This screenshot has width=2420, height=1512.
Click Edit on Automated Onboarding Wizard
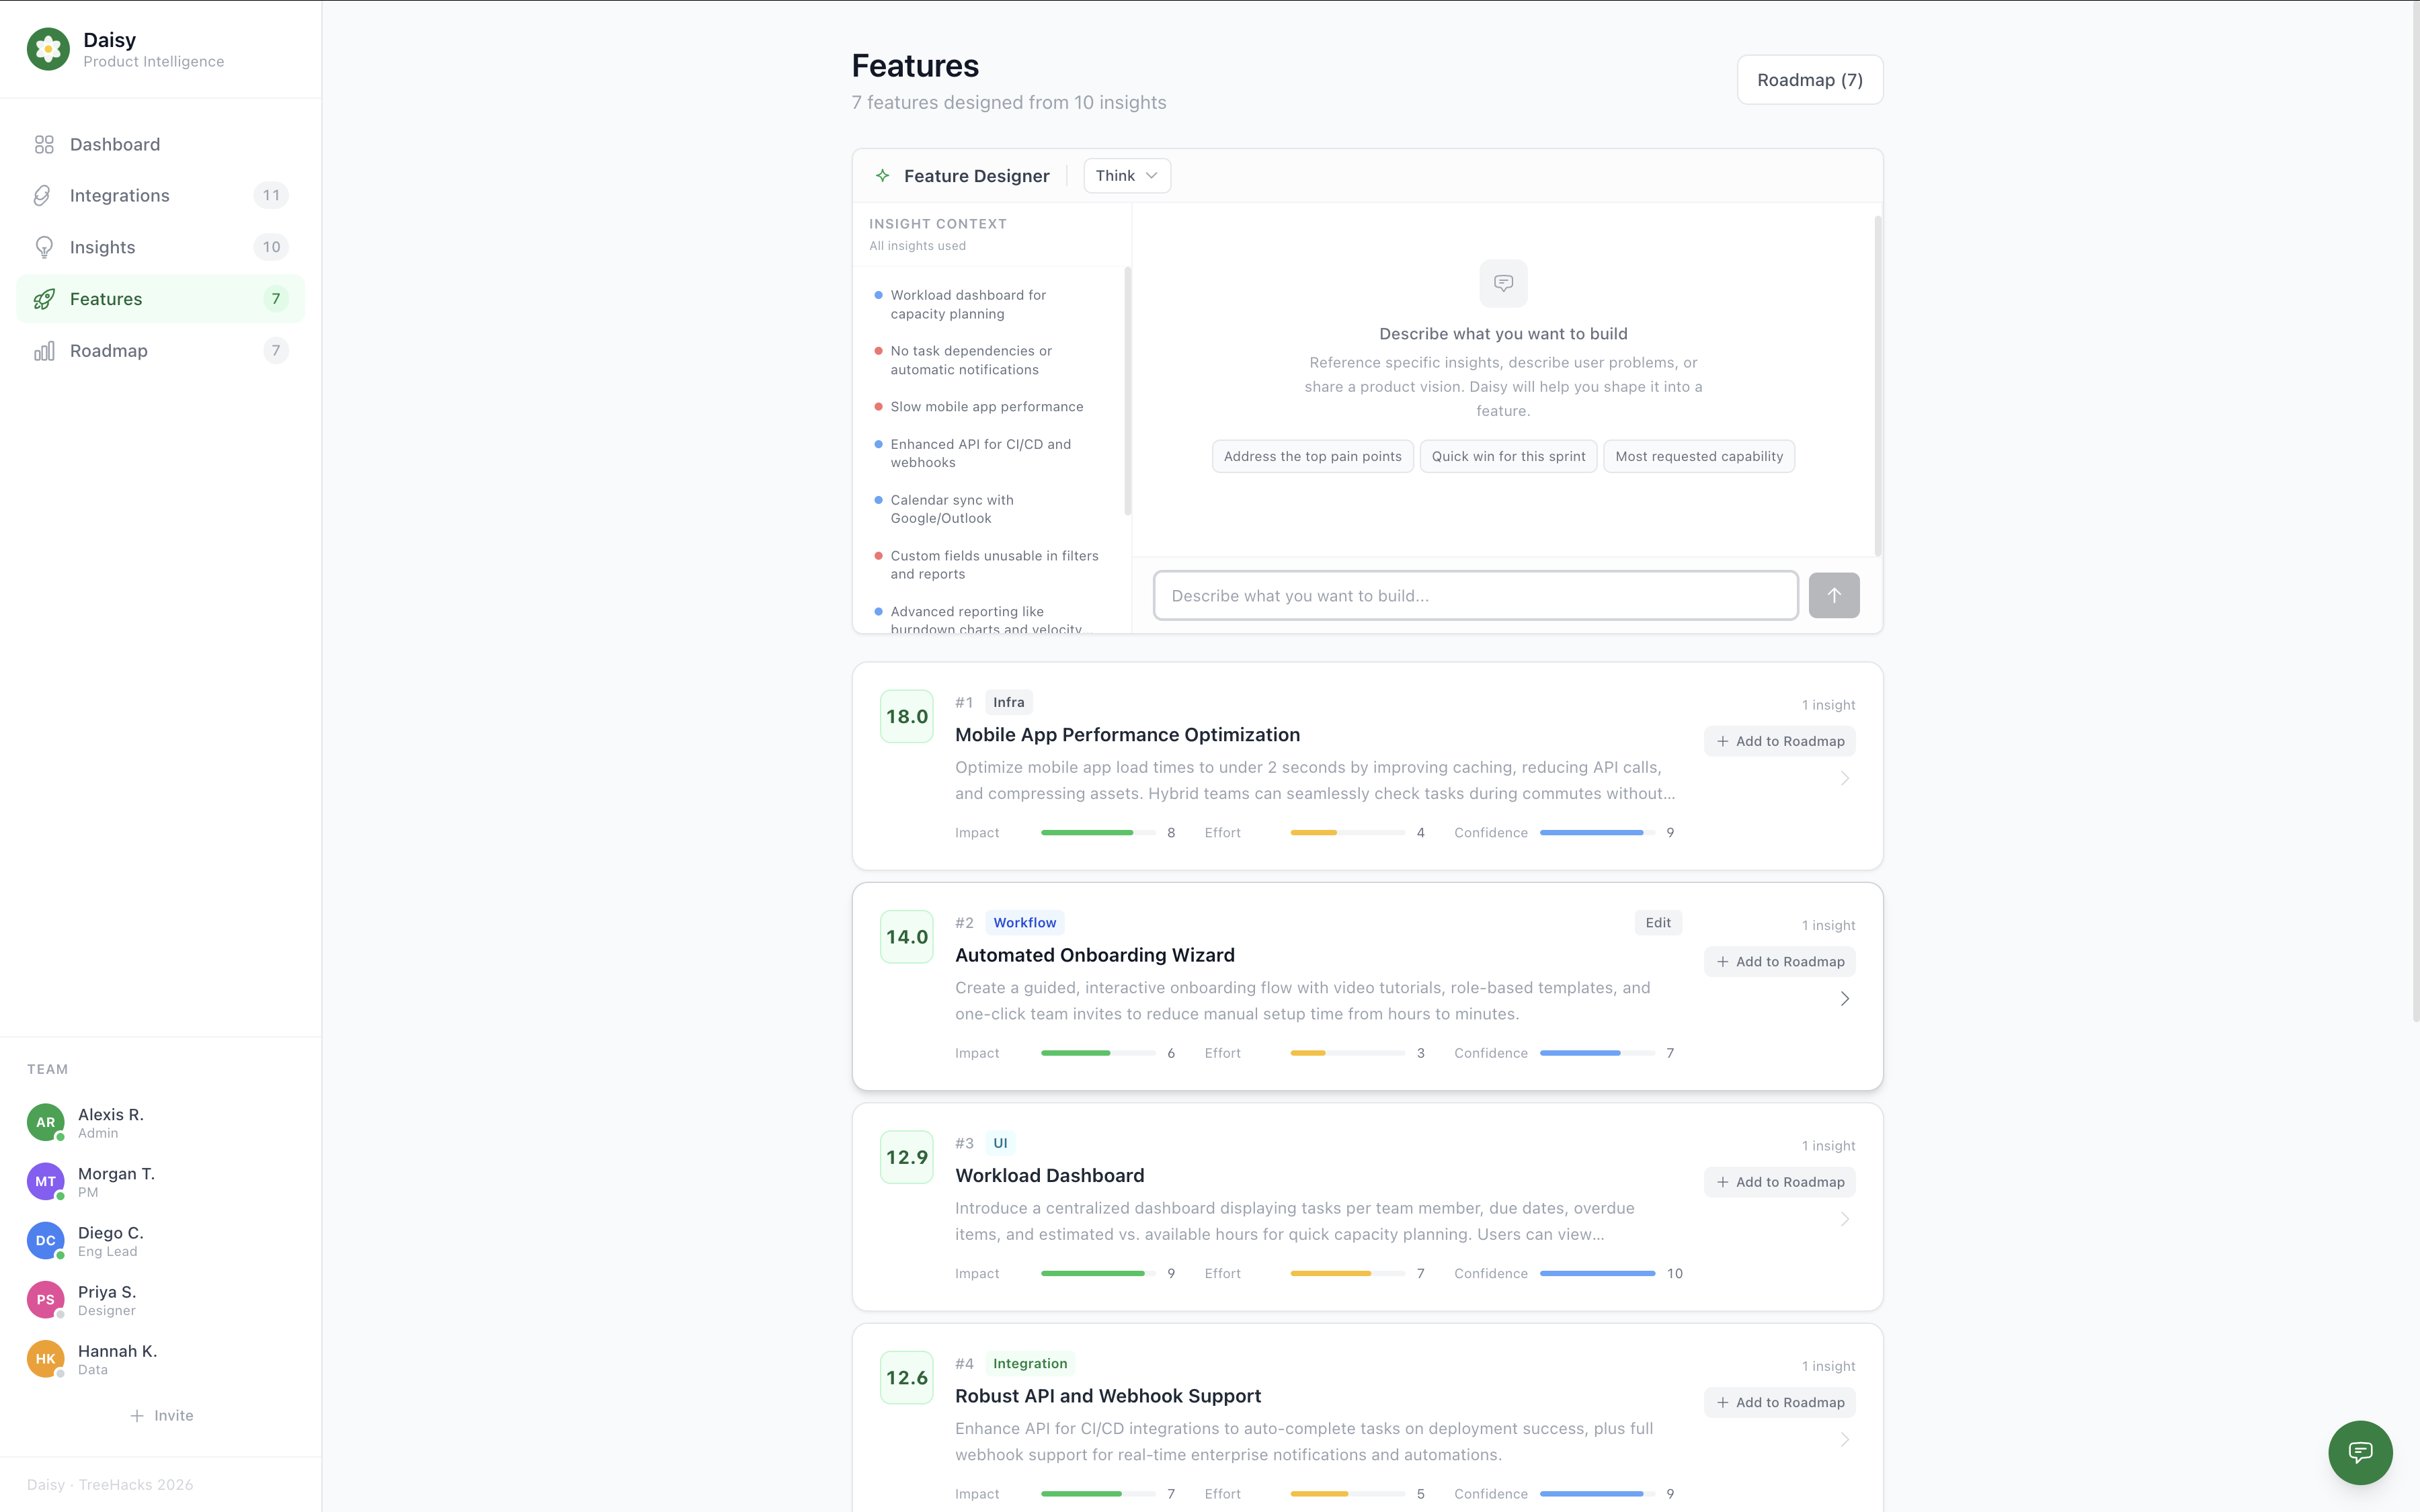(1657, 923)
